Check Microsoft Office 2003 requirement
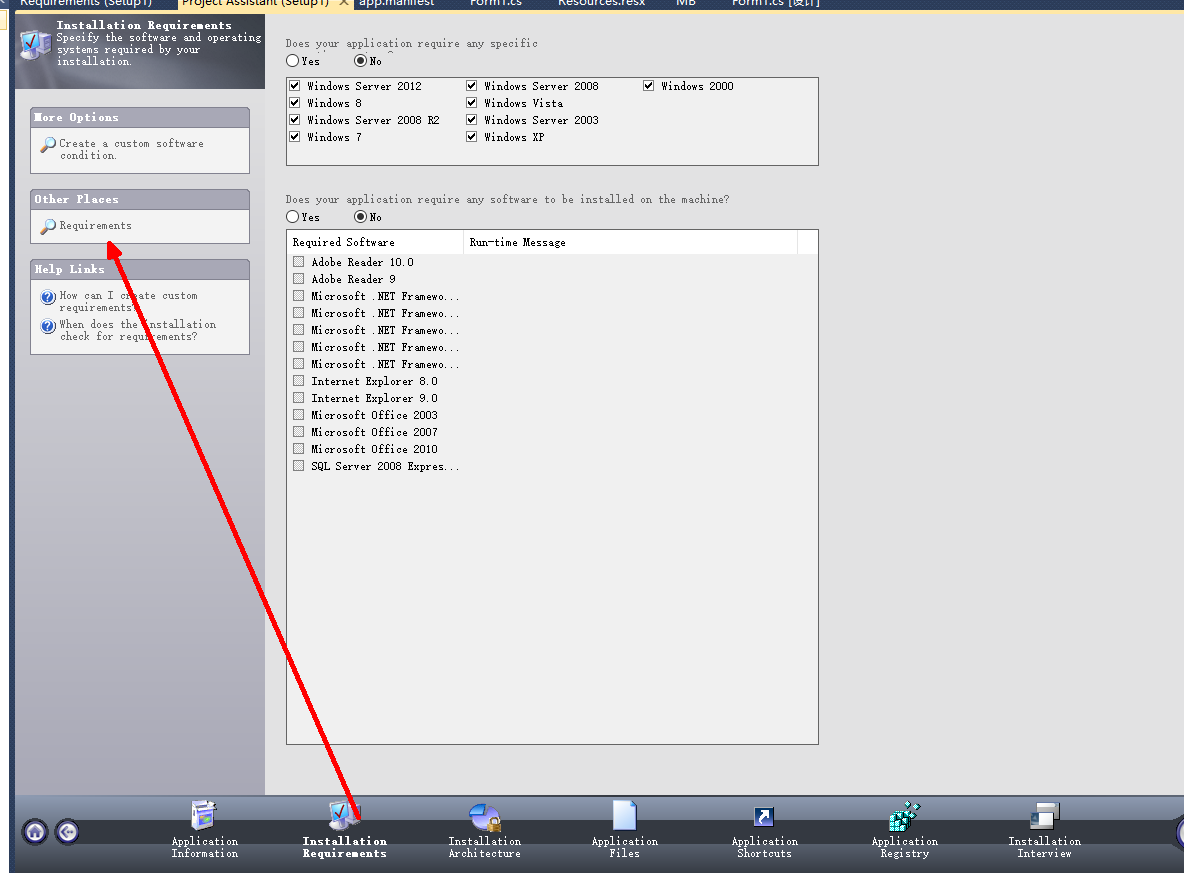The image size is (1184, 873). click(298, 415)
